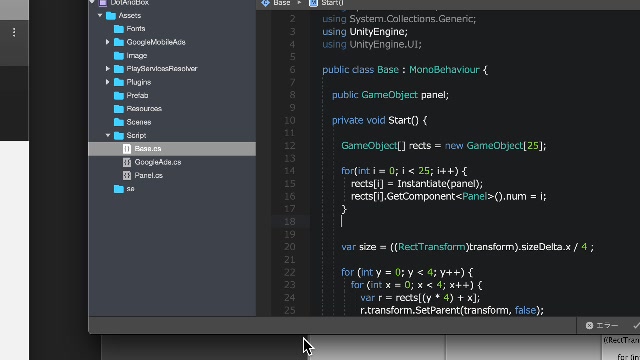Image resolution: width=640 pixels, height=360 pixels.
Task: Select Scenes folder name
Action: tap(139, 122)
